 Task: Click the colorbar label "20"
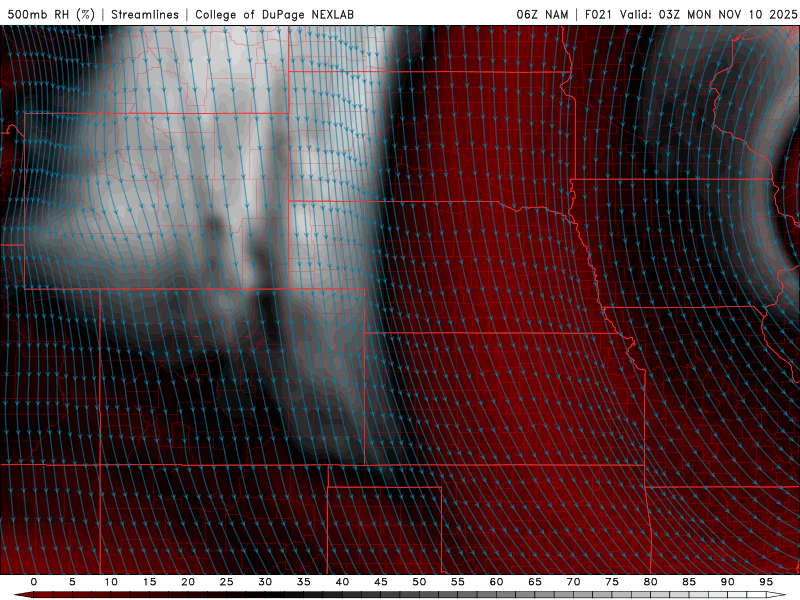pos(188,582)
